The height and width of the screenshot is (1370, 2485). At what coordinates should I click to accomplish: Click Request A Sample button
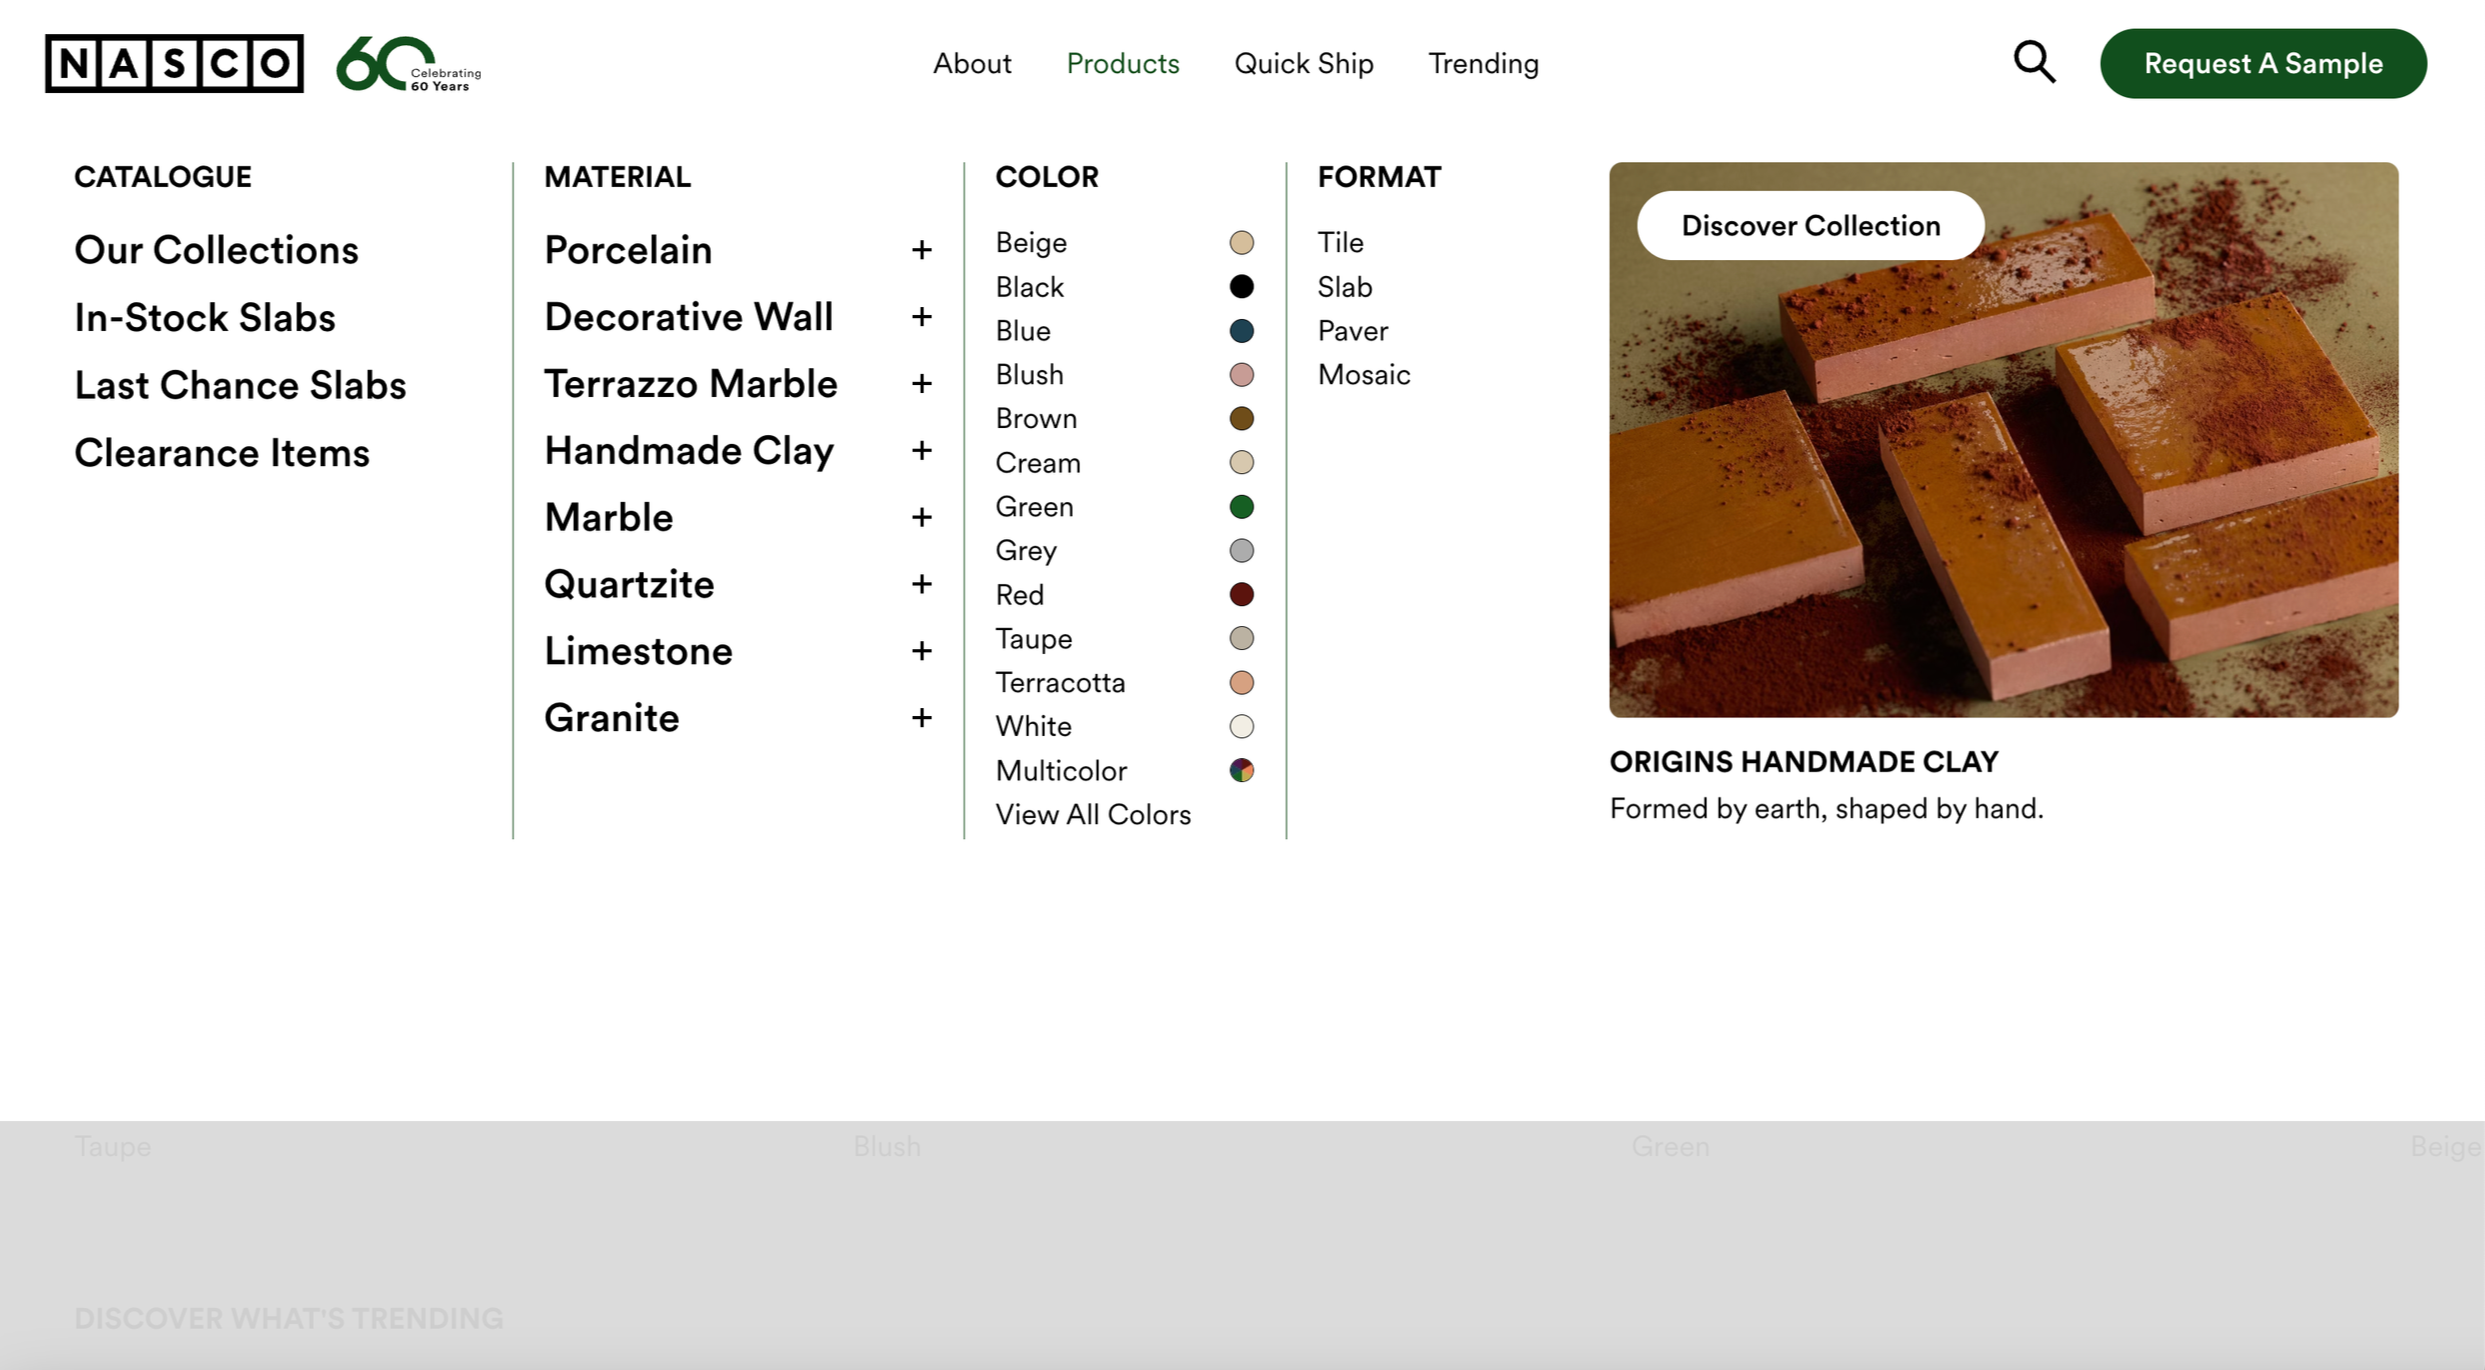click(2262, 64)
